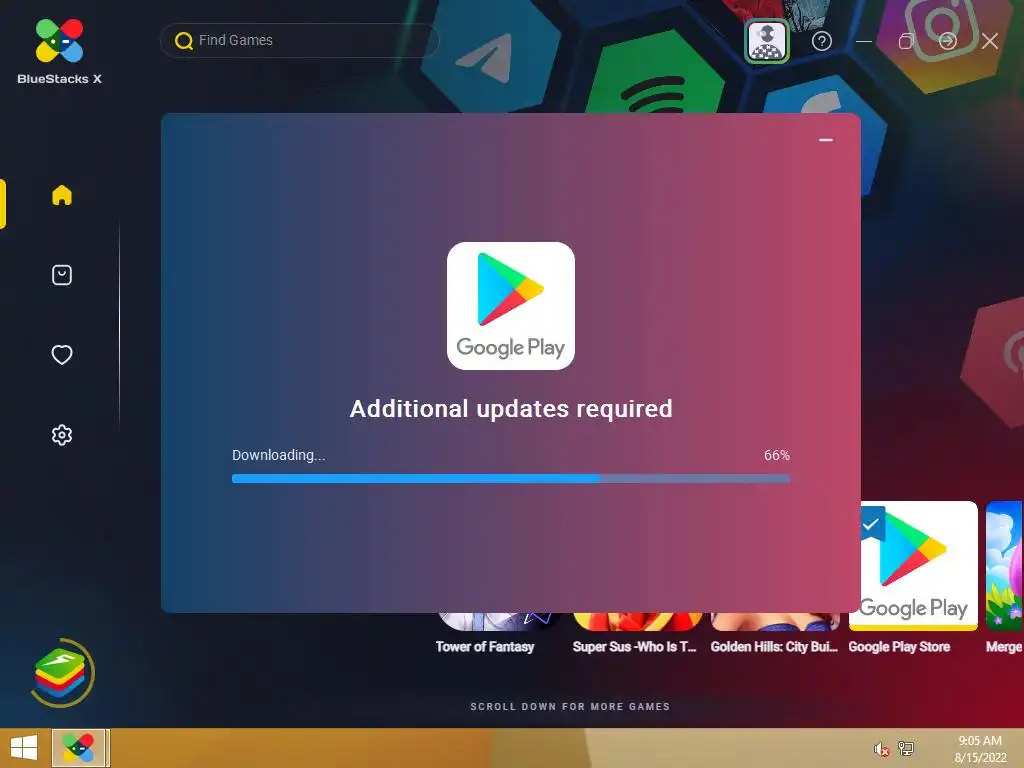The width and height of the screenshot is (1024, 768).
Task: Open settings gear in the sidebar
Action: tap(62, 435)
